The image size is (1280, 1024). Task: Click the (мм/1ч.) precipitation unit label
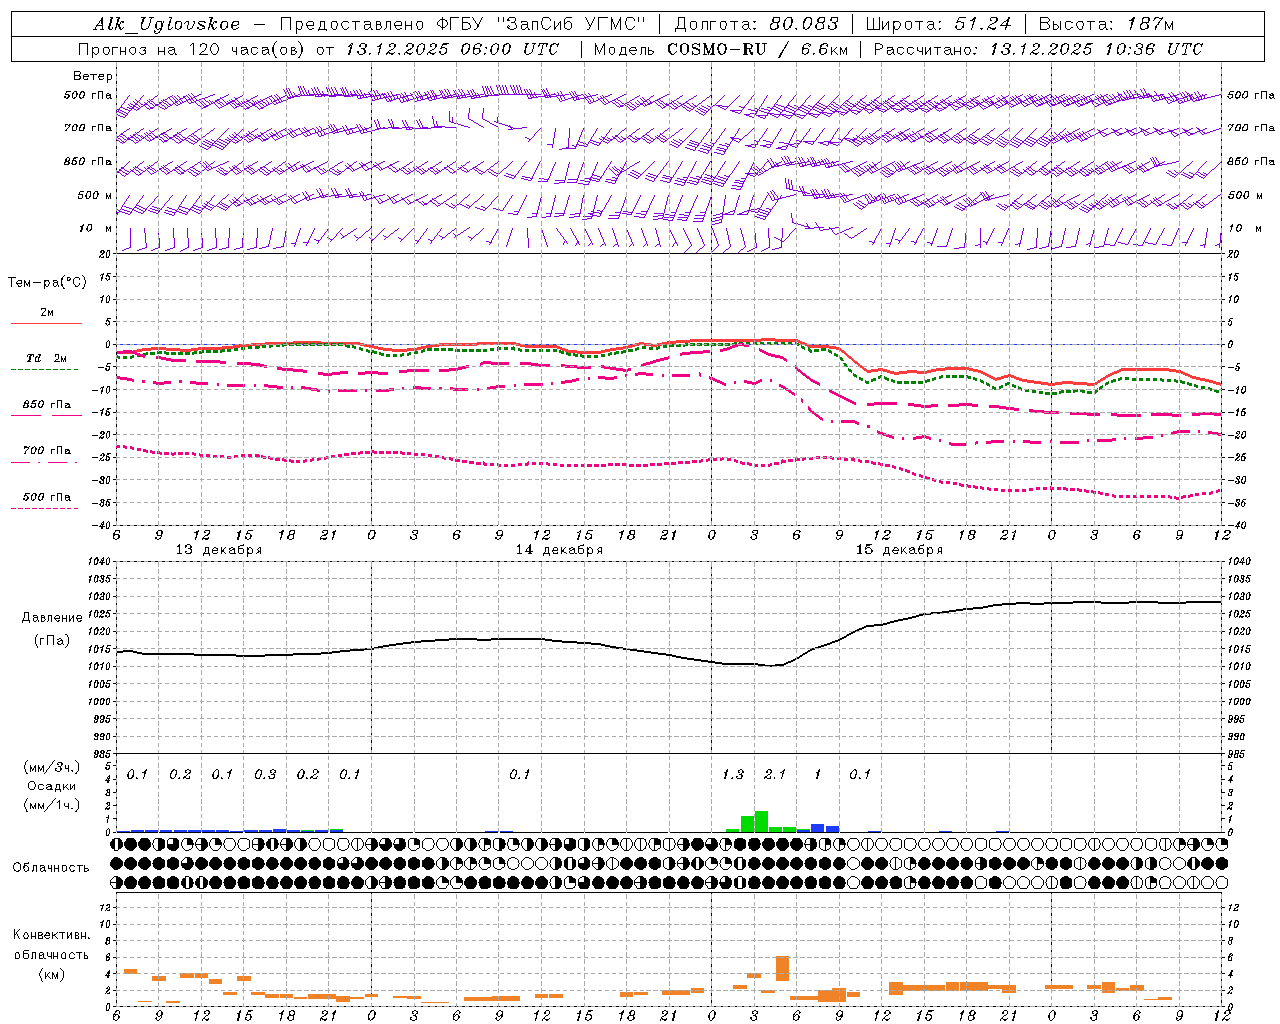(51, 805)
